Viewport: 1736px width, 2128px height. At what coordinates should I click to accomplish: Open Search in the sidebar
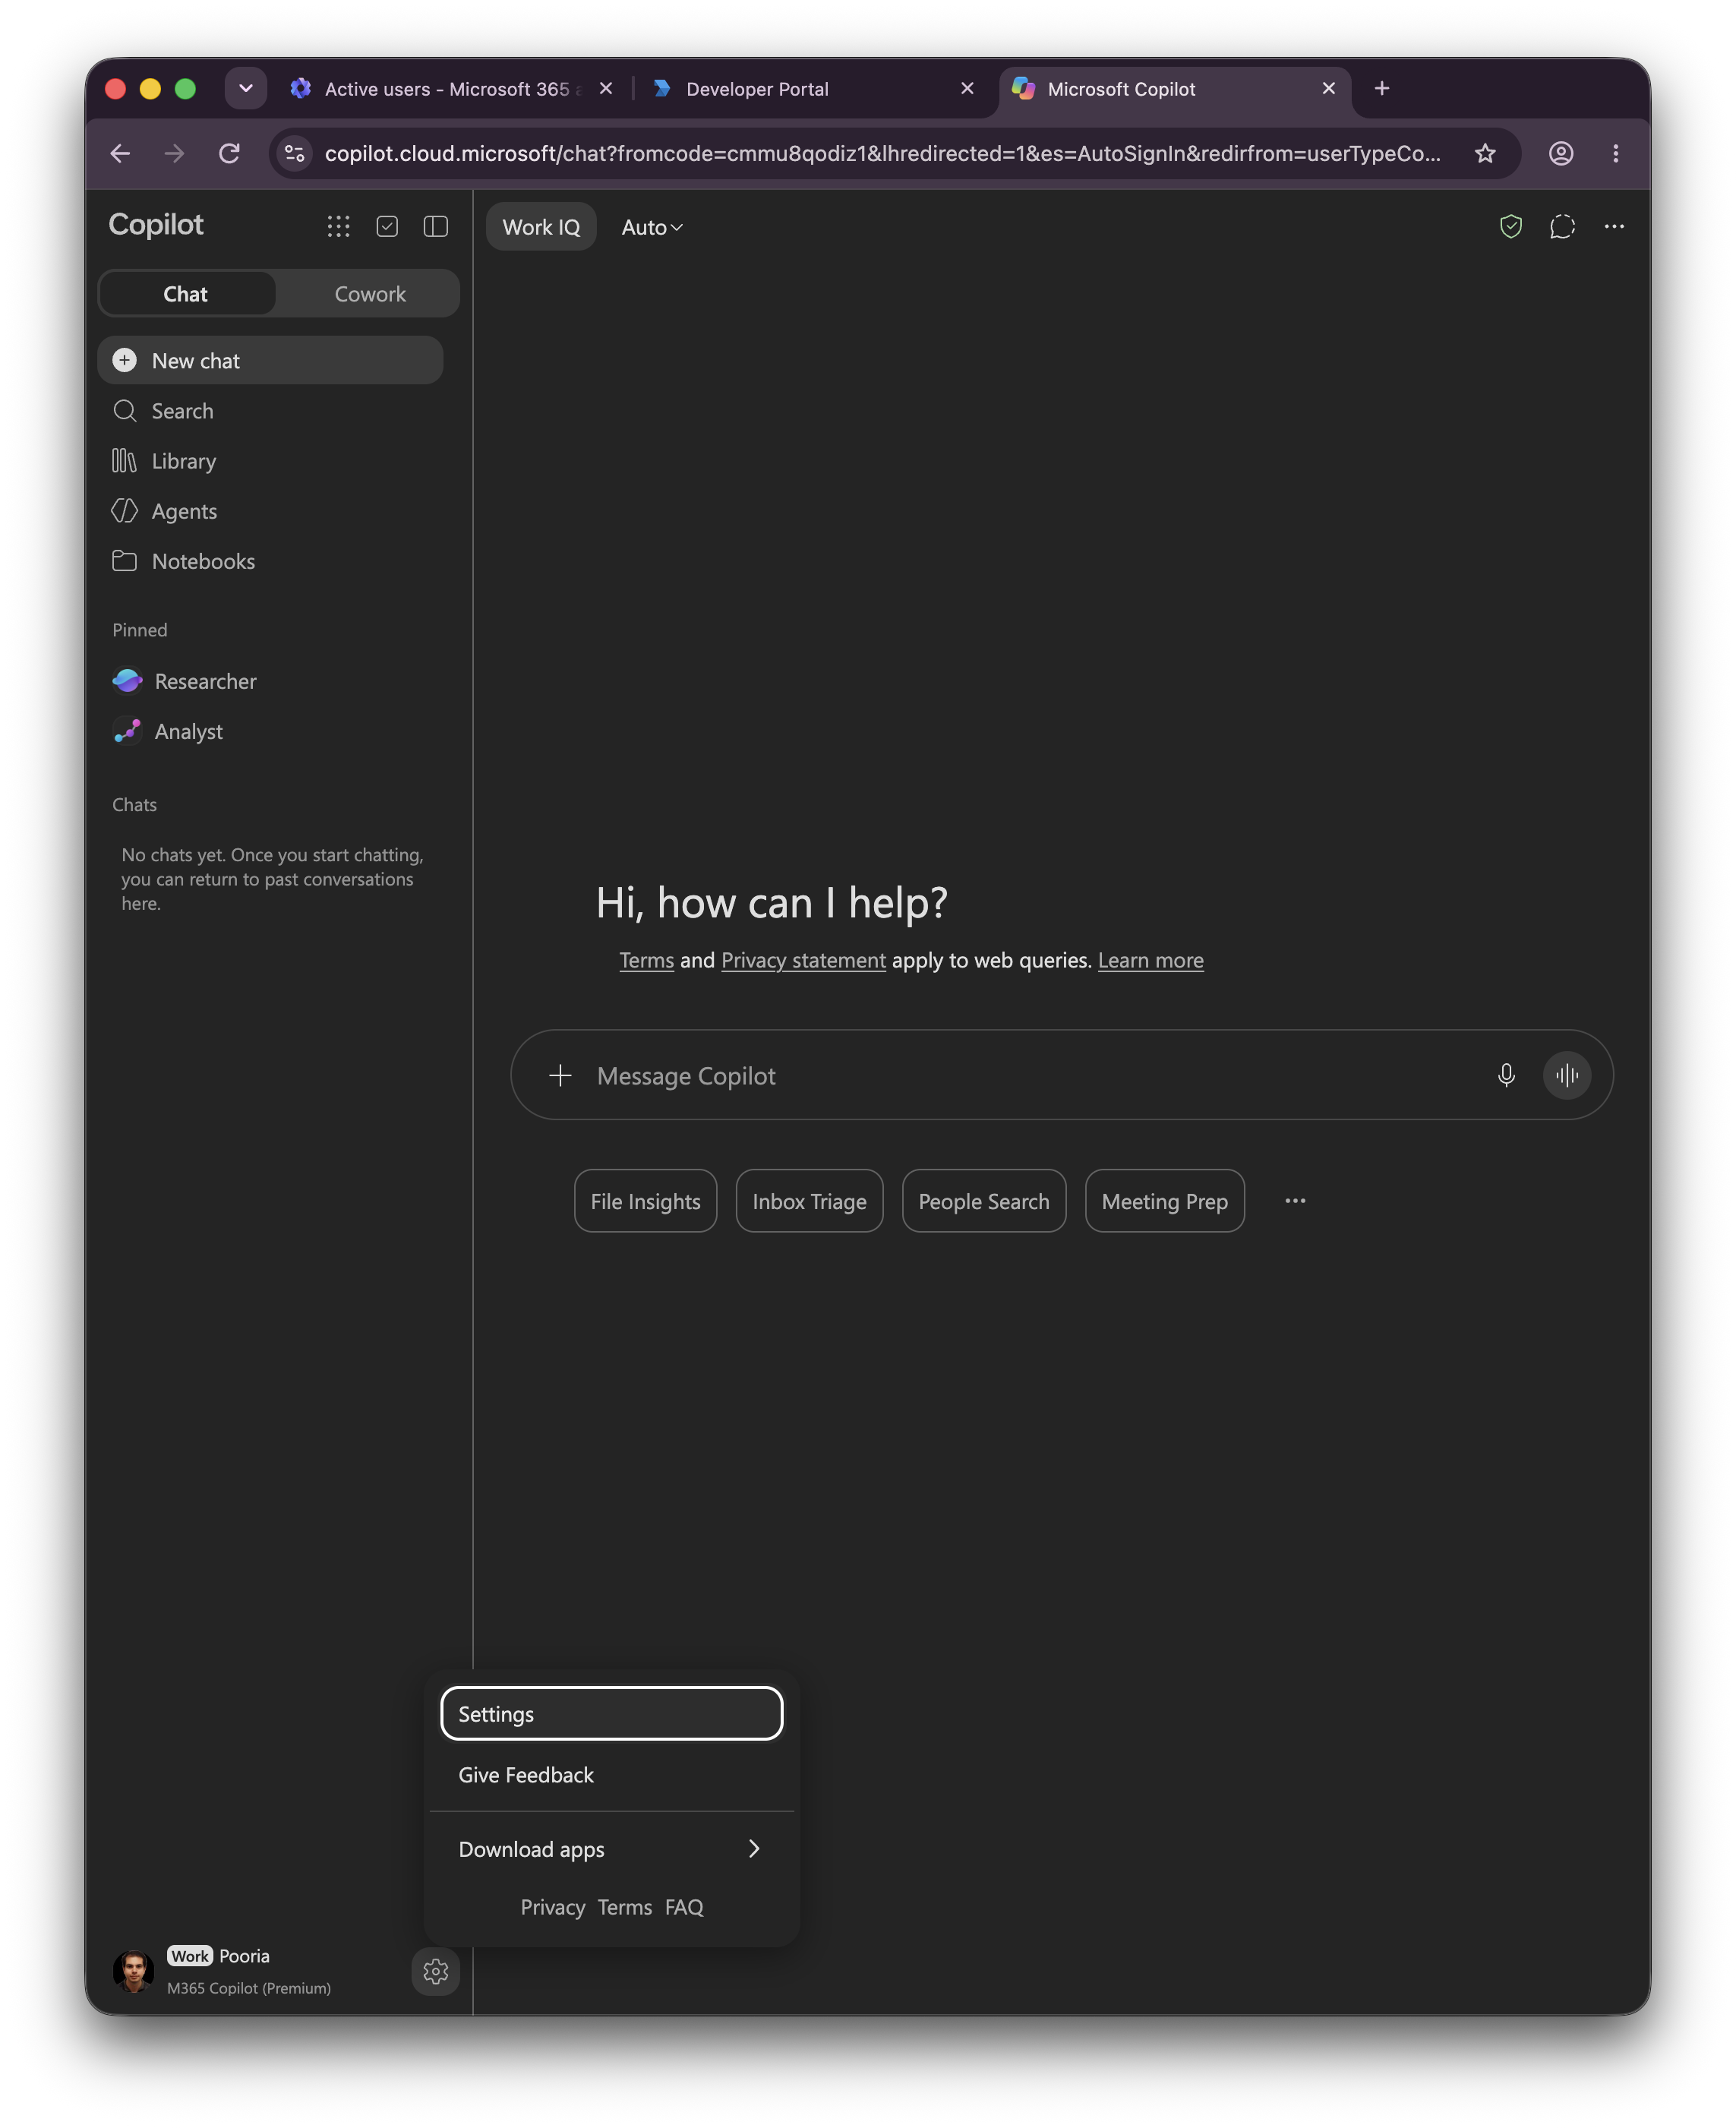click(x=270, y=411)
